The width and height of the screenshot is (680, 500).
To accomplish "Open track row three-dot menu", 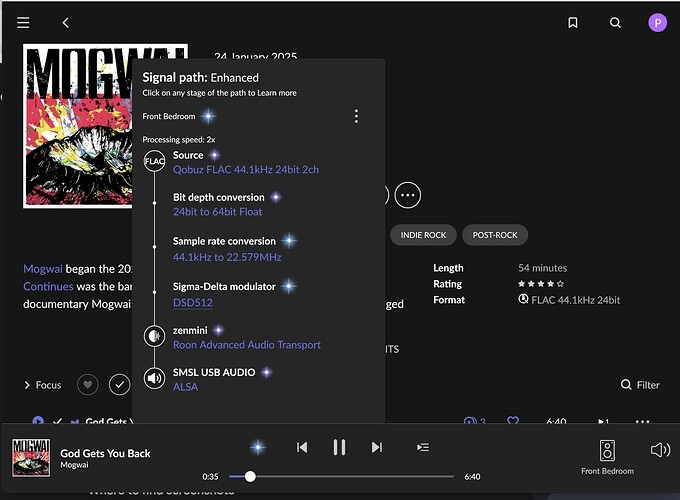I will point(642,421).
